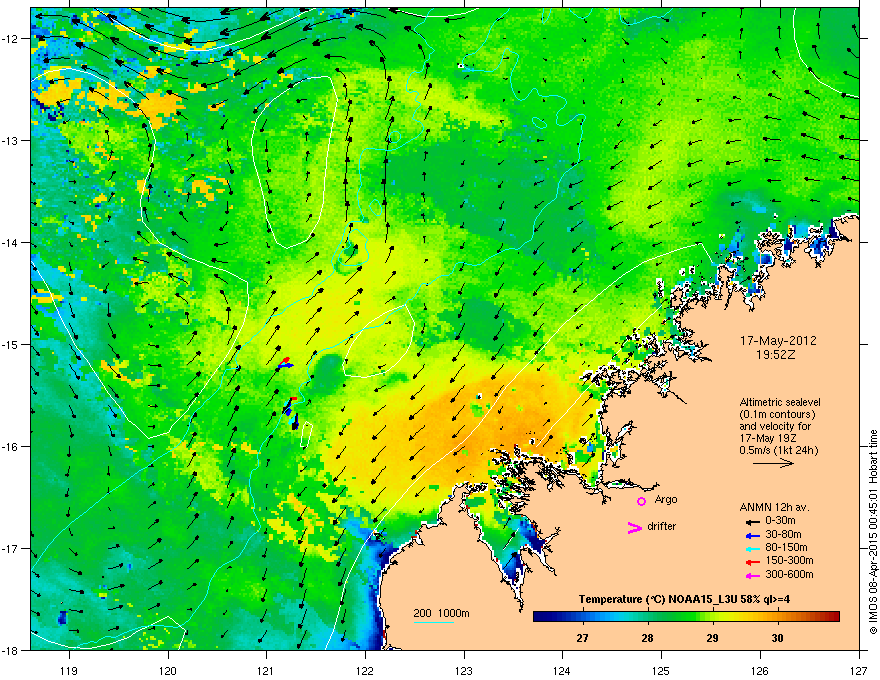880x680 pixels.
Task: Click the magenta 300-600m arrow legend symbol
Action: 753,575
